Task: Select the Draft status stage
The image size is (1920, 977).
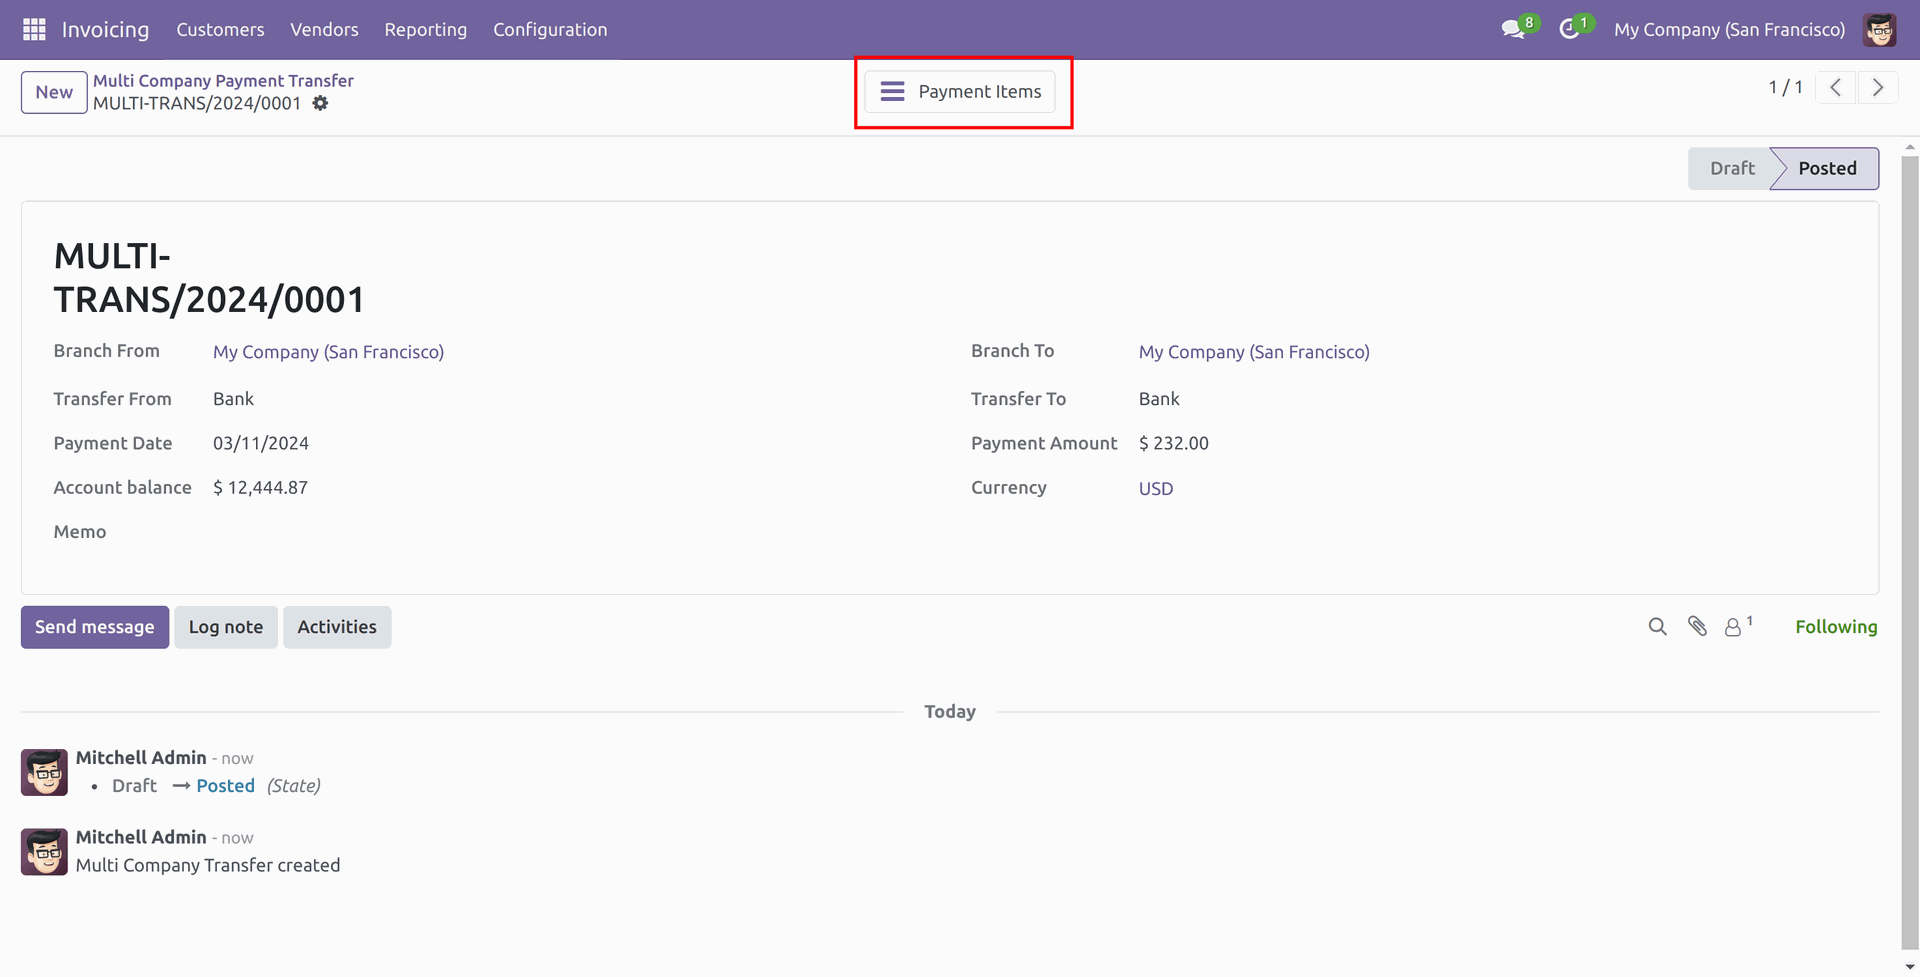Action: (1731, 169)
